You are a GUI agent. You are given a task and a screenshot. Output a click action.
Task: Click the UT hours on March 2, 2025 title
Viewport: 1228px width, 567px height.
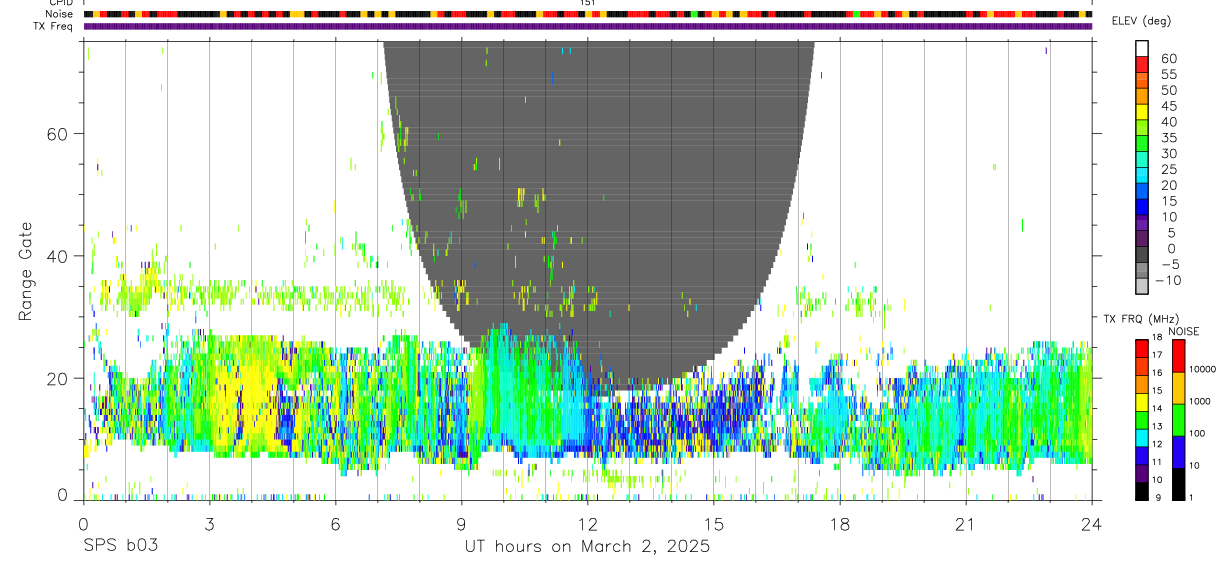587,547
